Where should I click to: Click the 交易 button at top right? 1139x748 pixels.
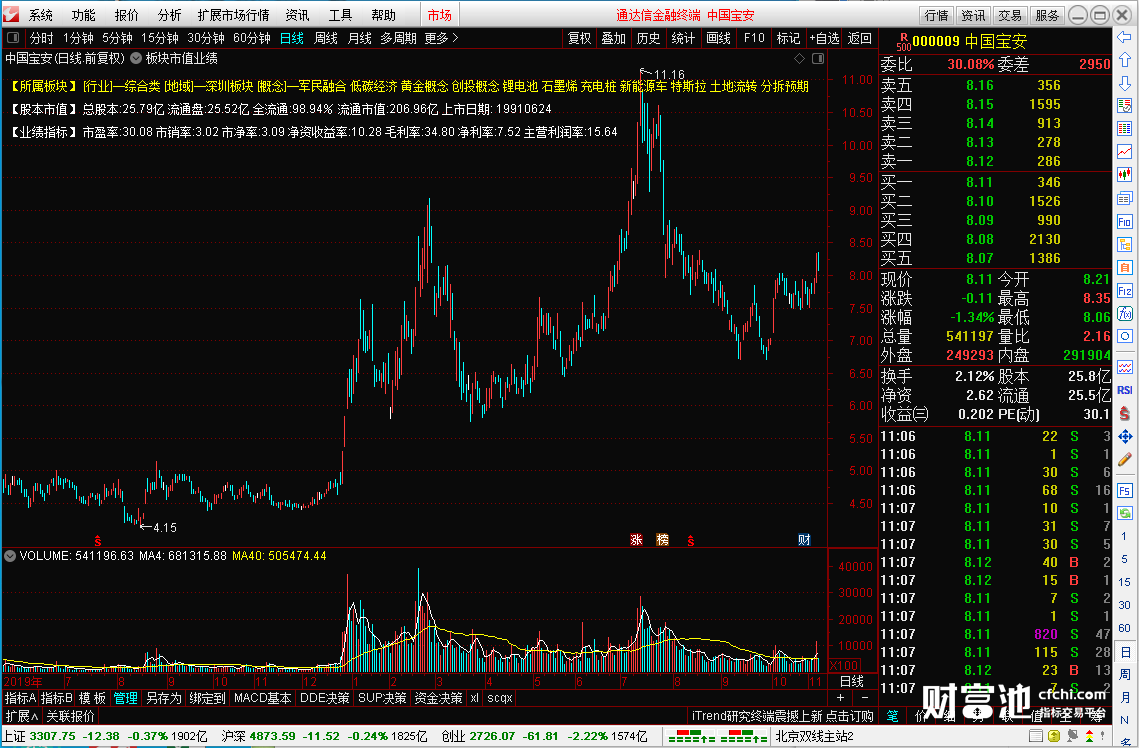(x=1009, y=15)
